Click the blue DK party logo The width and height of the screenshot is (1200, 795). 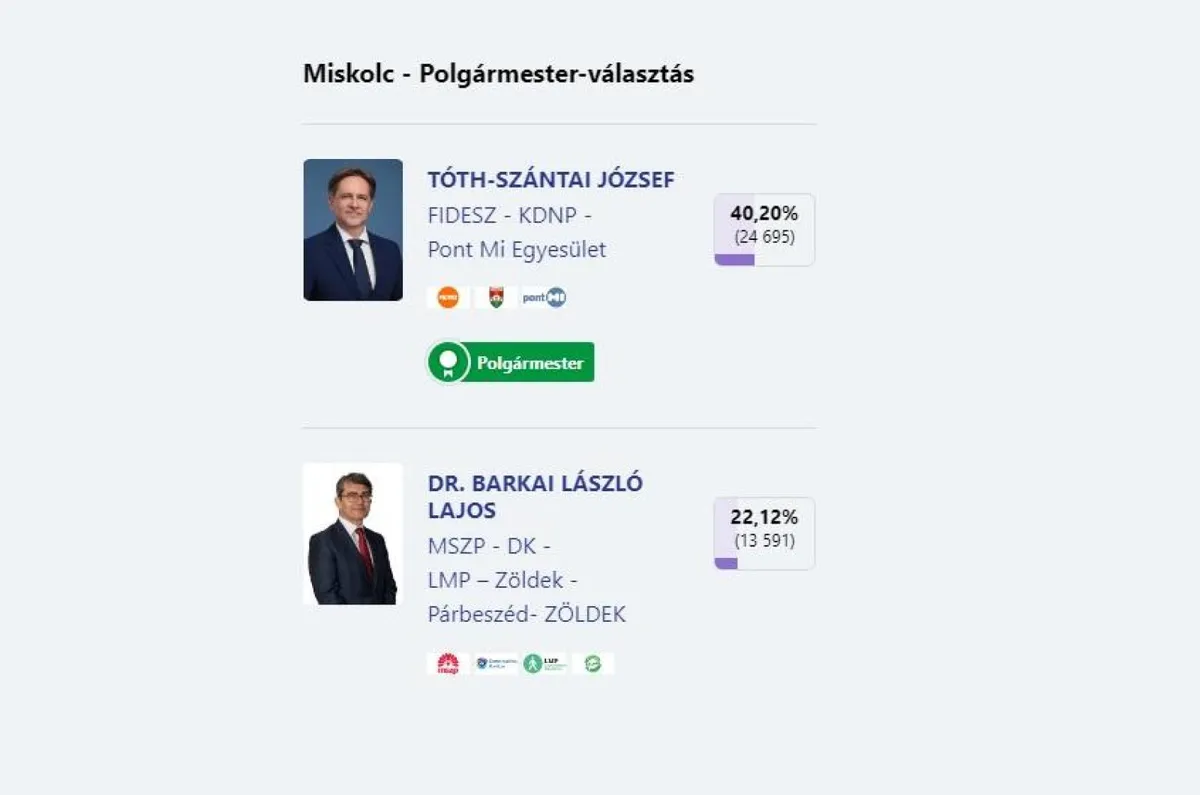click(496, 663)
